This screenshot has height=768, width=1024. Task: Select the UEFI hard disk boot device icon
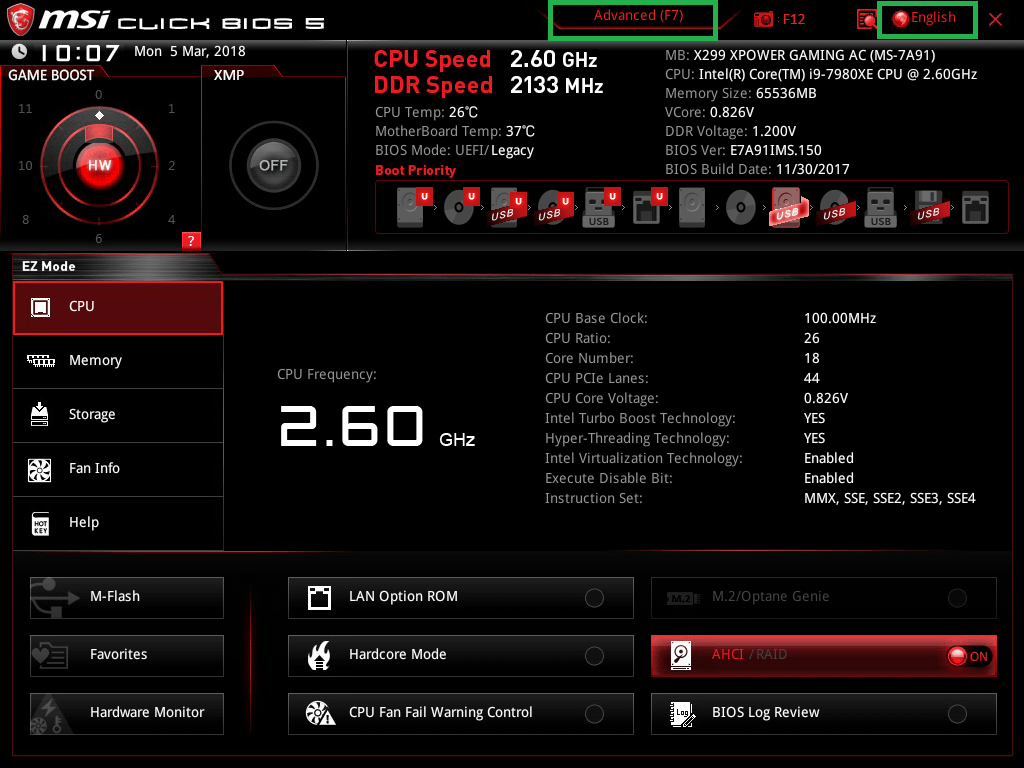click(413, 207)
